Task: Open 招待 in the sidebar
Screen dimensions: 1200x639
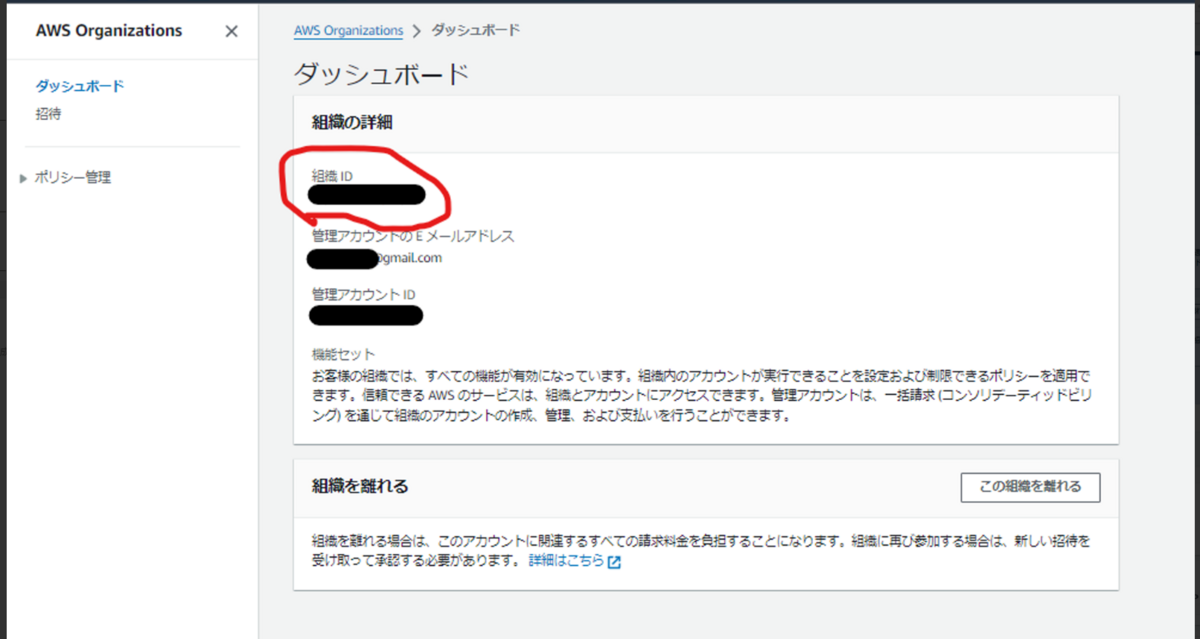Action: 48,114
